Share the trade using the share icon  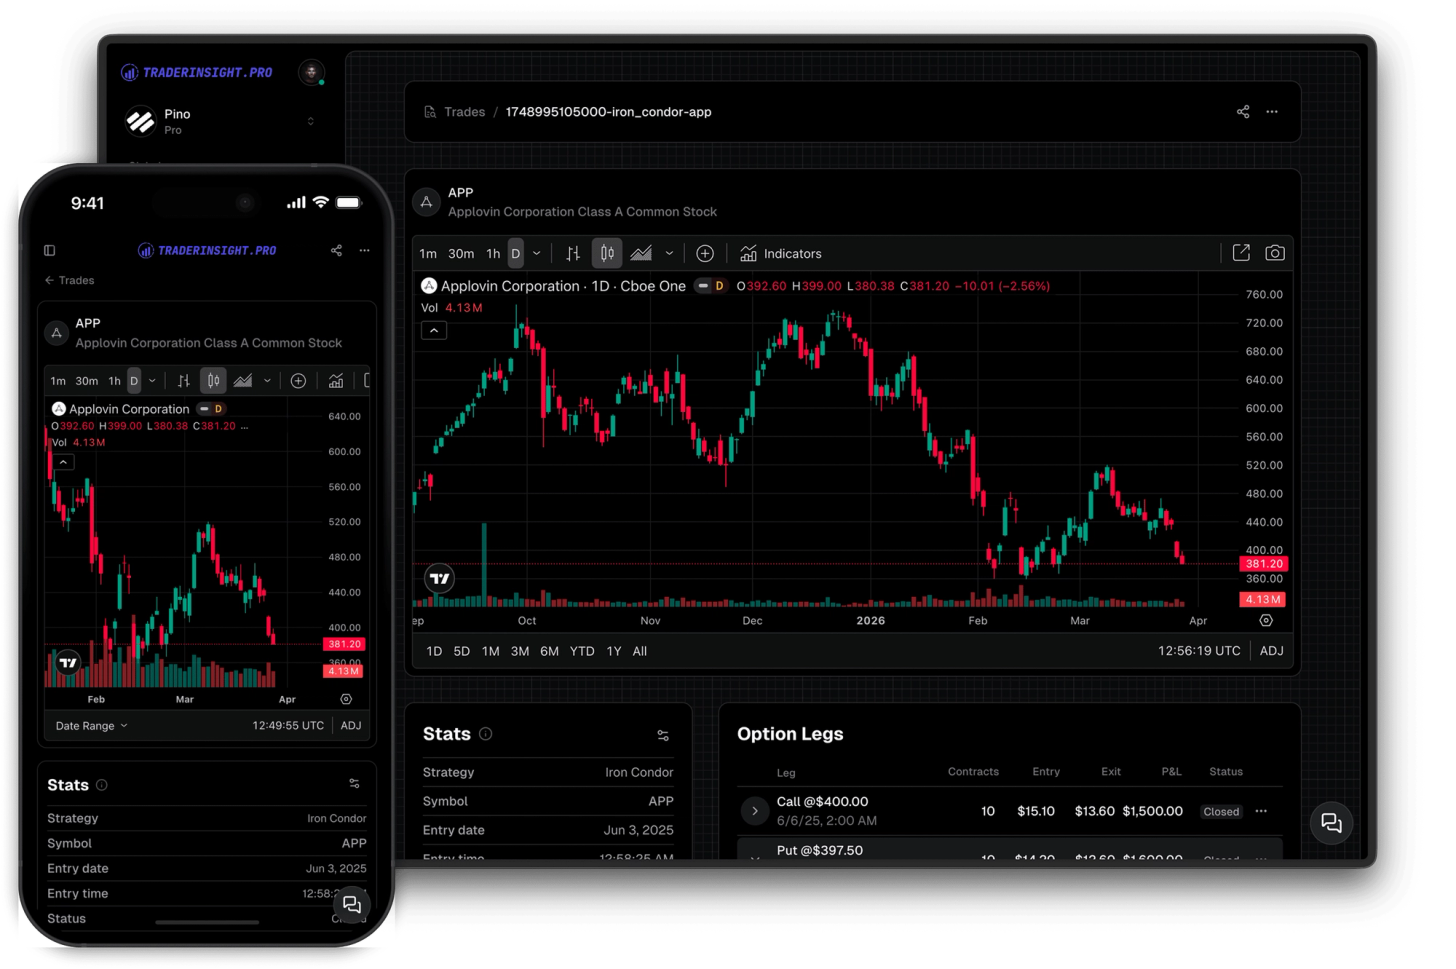1242,112
